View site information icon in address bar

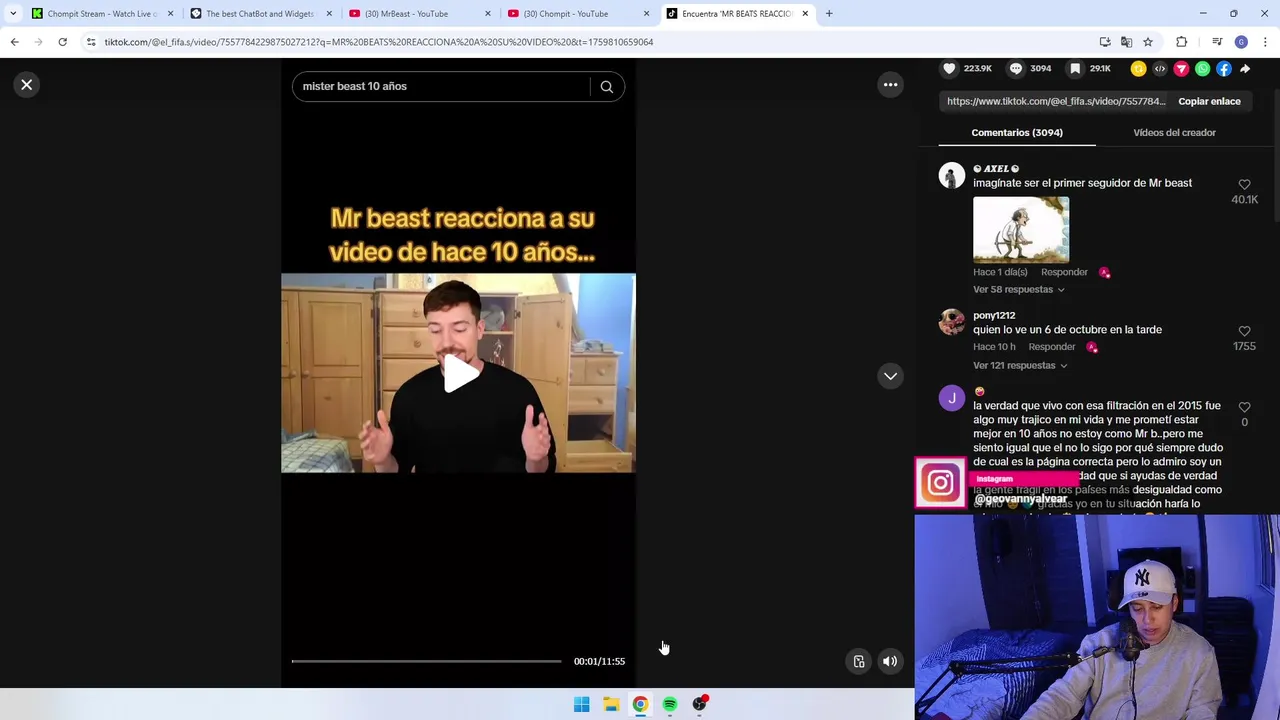pyautogui.click(x=91, y=42)
